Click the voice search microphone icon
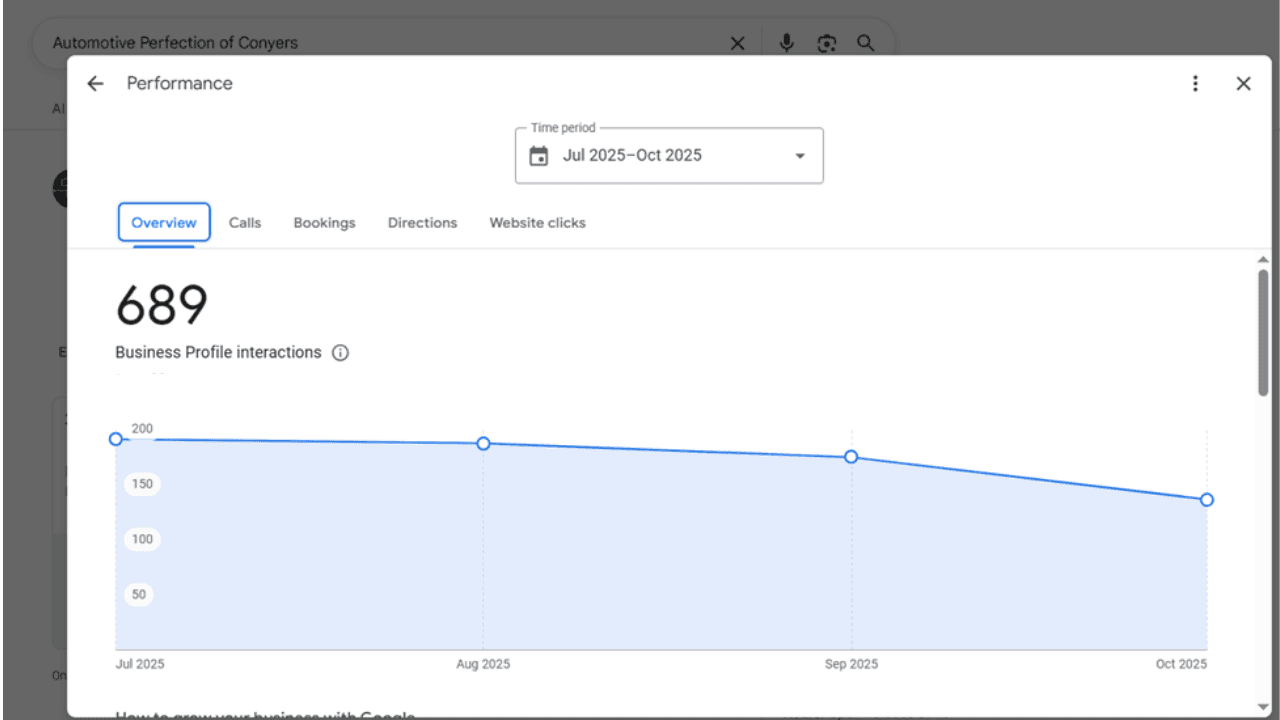This screenshot has width=1280, height=720. click(787, 43)
